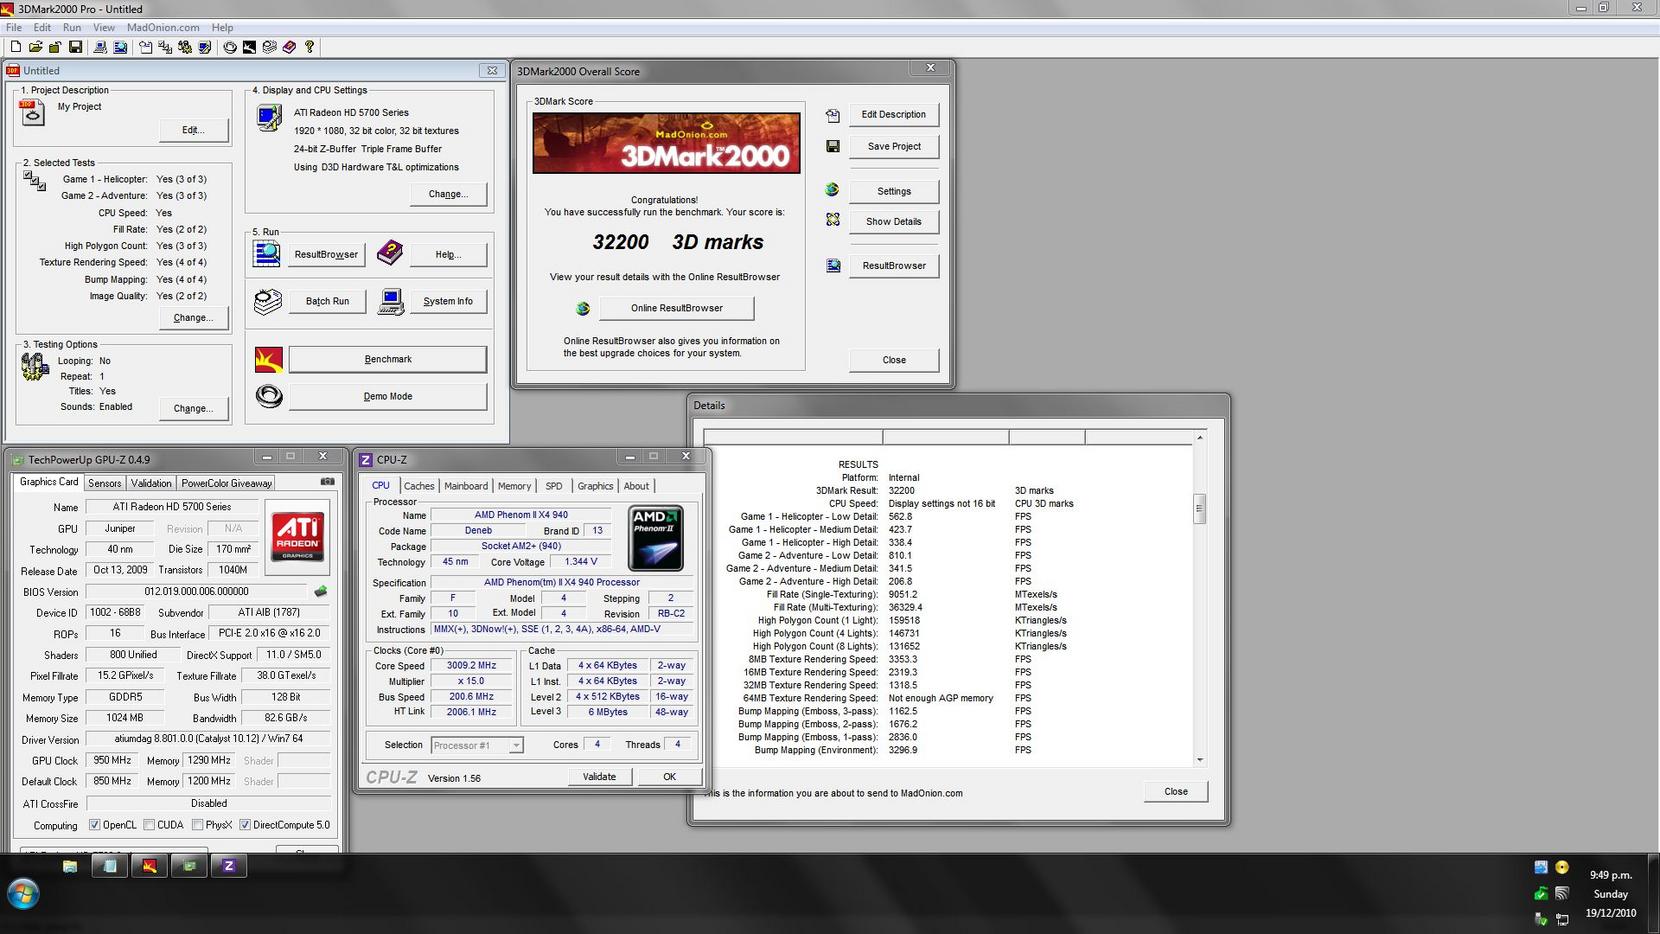This screenshot has width=1660, height=934.
Task: Toggle the CUDA checkbox in GPU-Z
Action: click(x=149, y=825)
